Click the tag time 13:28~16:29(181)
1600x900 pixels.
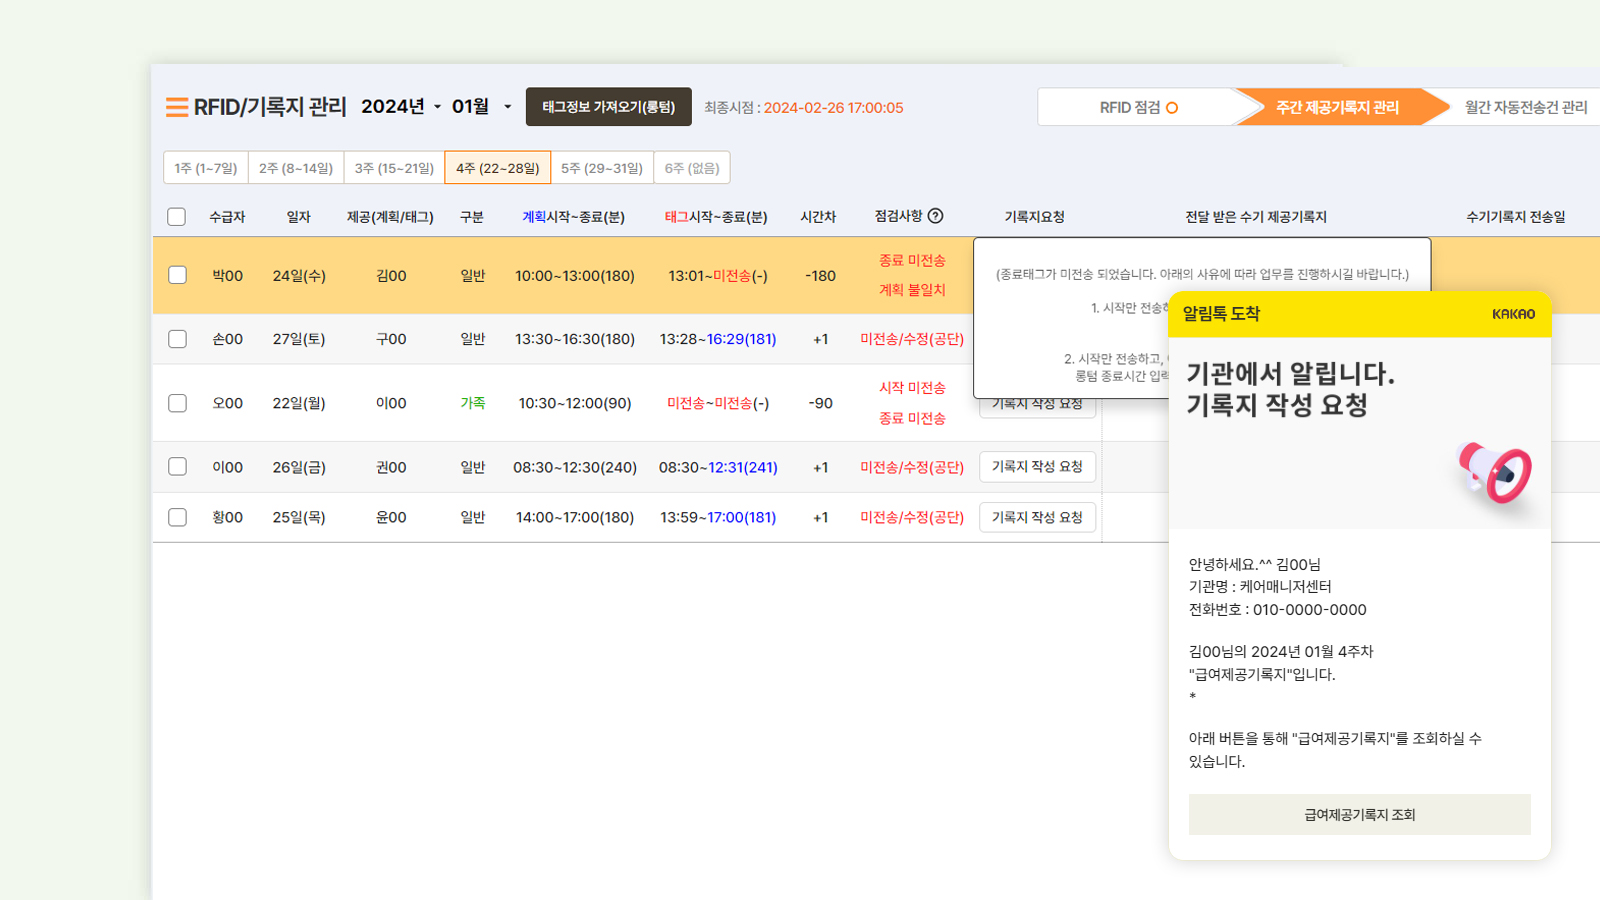coord(718,339)
